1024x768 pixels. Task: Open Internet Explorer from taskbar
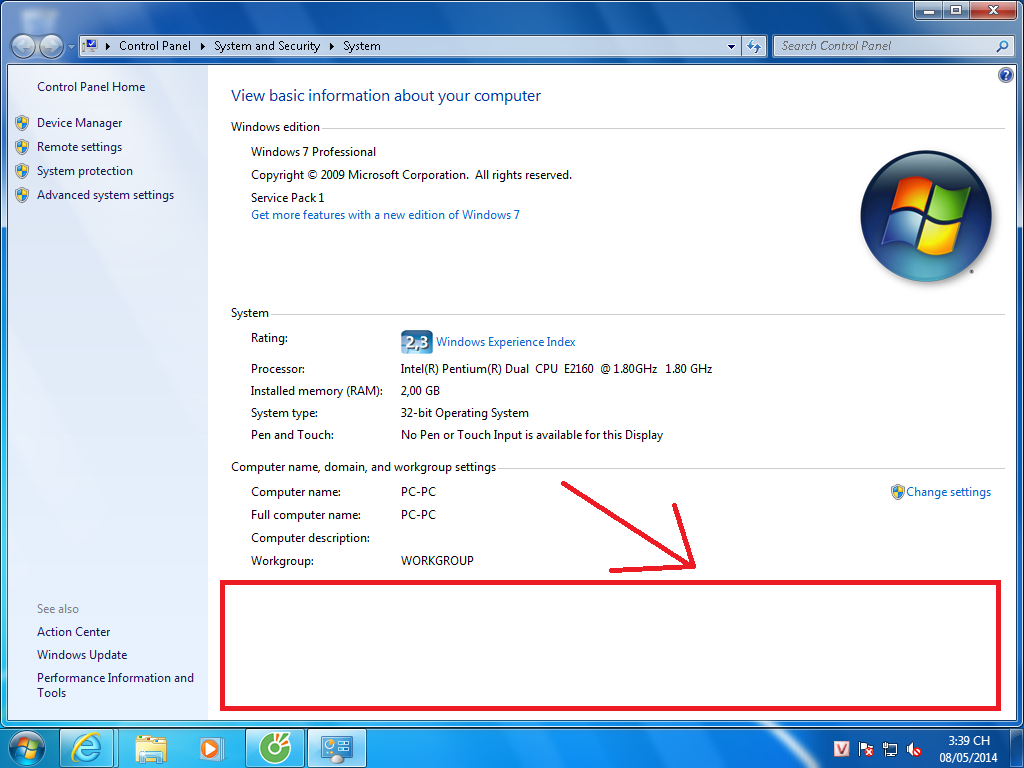point(87,748)
